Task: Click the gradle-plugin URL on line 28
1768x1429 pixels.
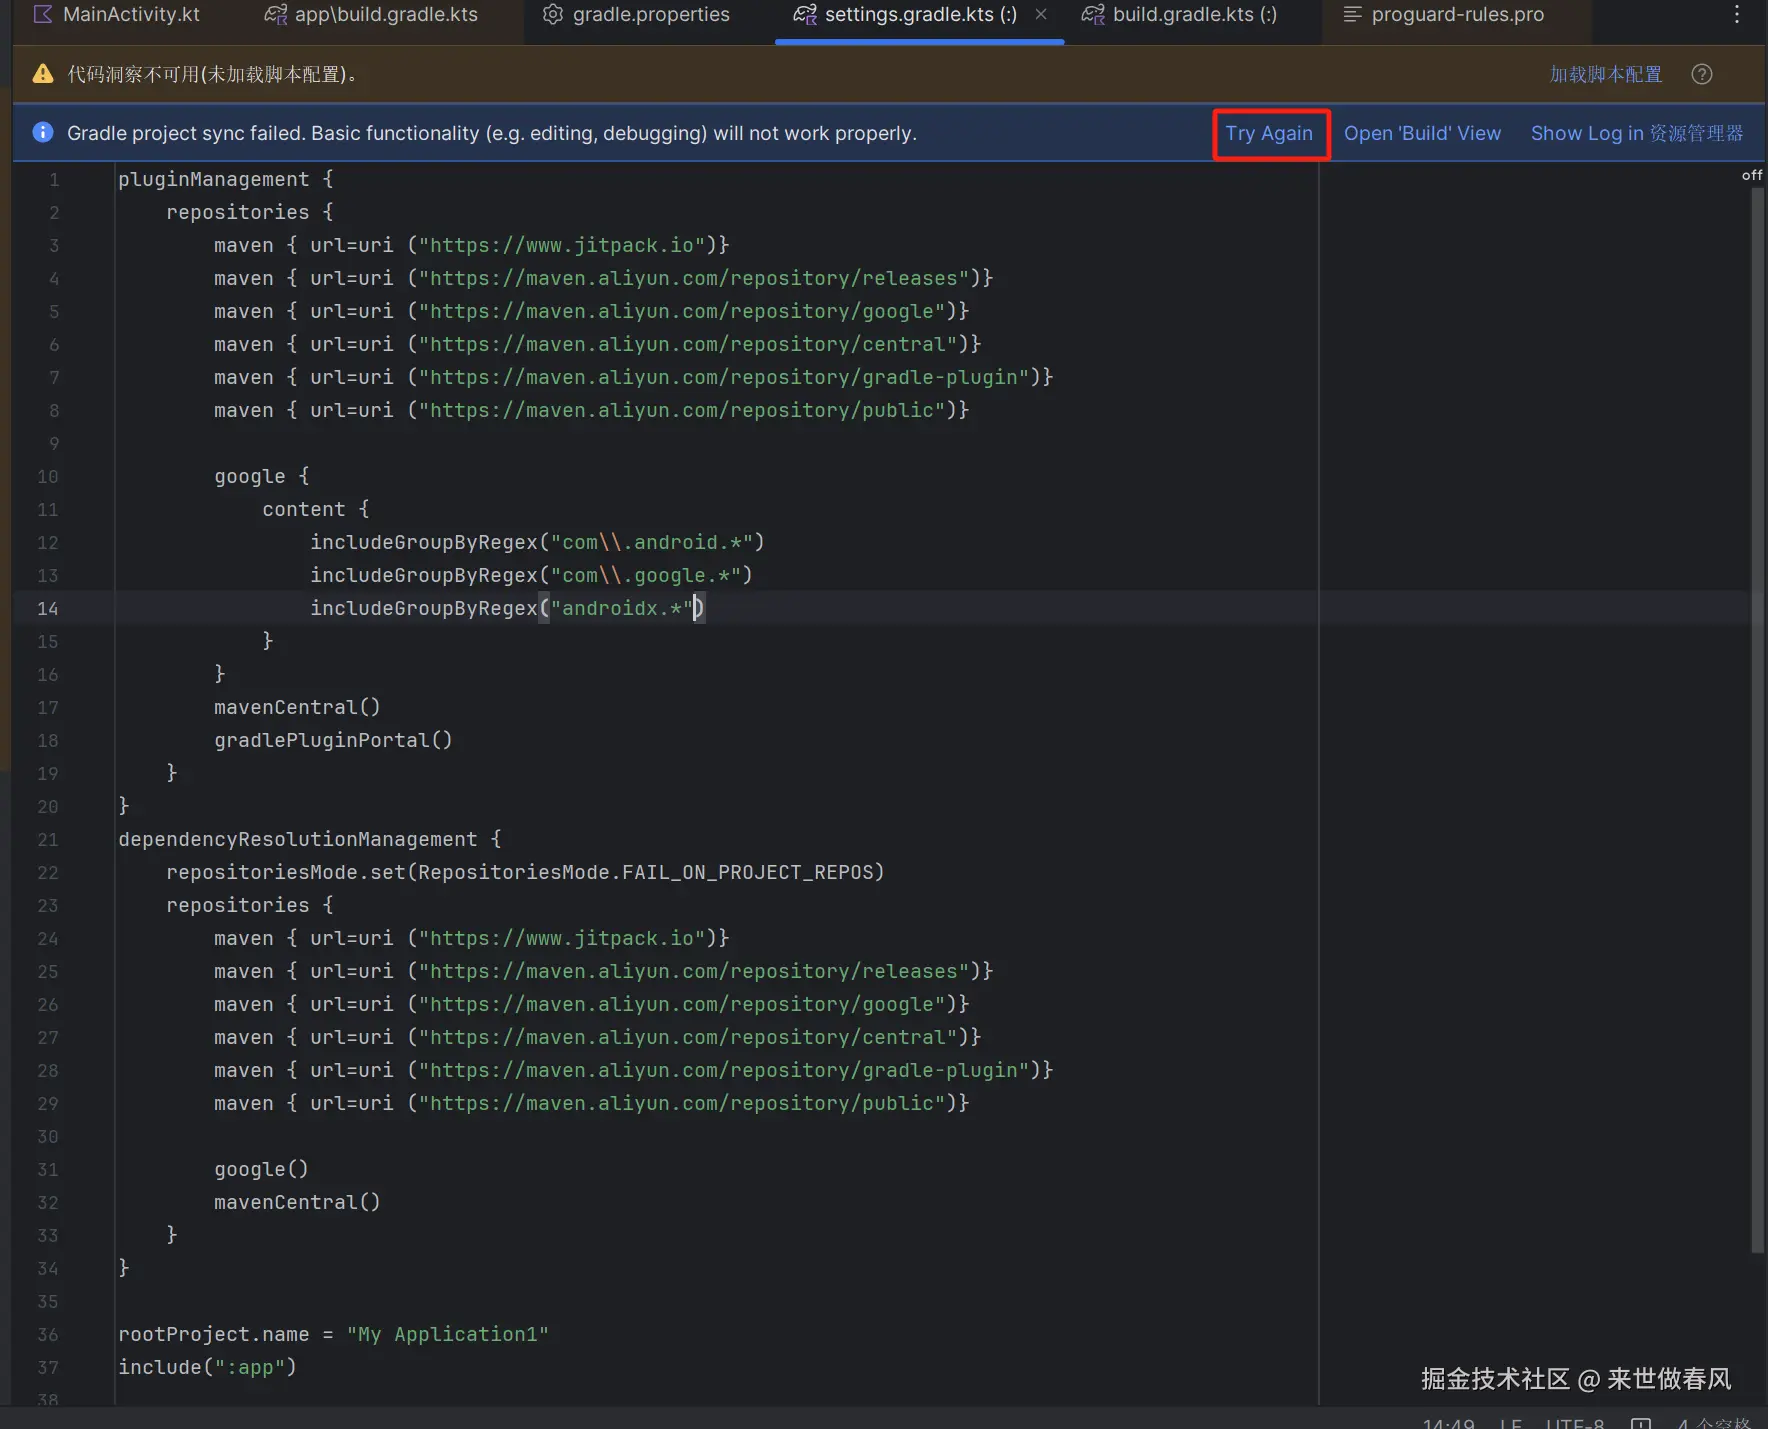Action: click(x=724, y=1070)
